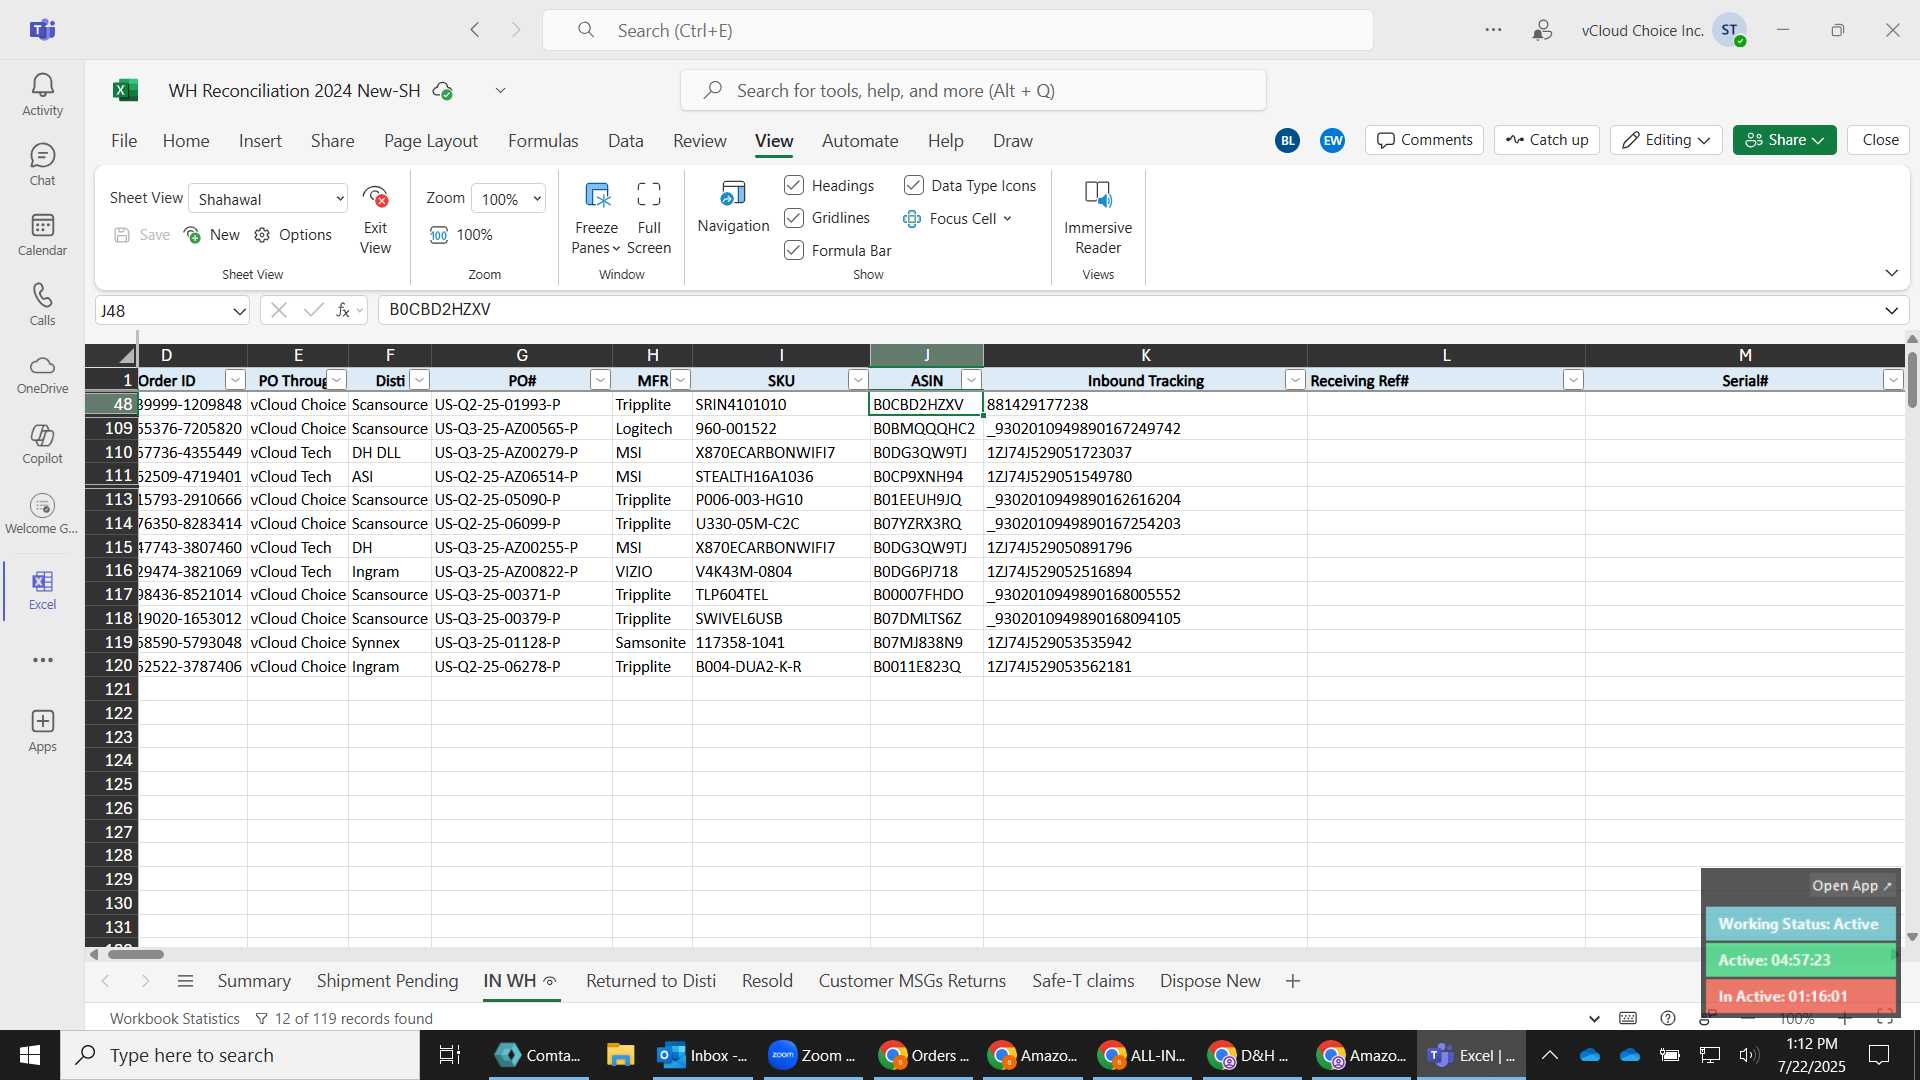Toggle the Gridlines checkbox
The width and height of the screenshot is (1920, 1080).
(794, 218)
